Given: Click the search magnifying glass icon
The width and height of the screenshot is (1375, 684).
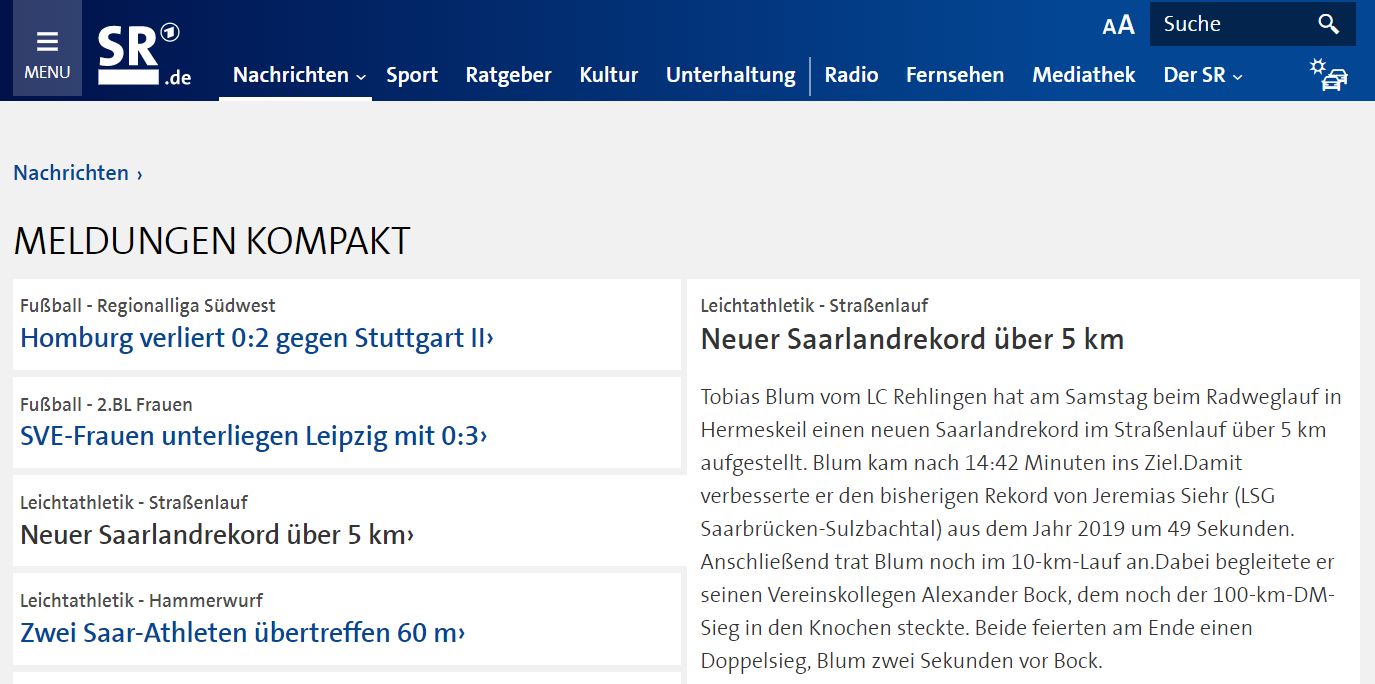Looking at the screenshot, I should [x=1328, y=24].
